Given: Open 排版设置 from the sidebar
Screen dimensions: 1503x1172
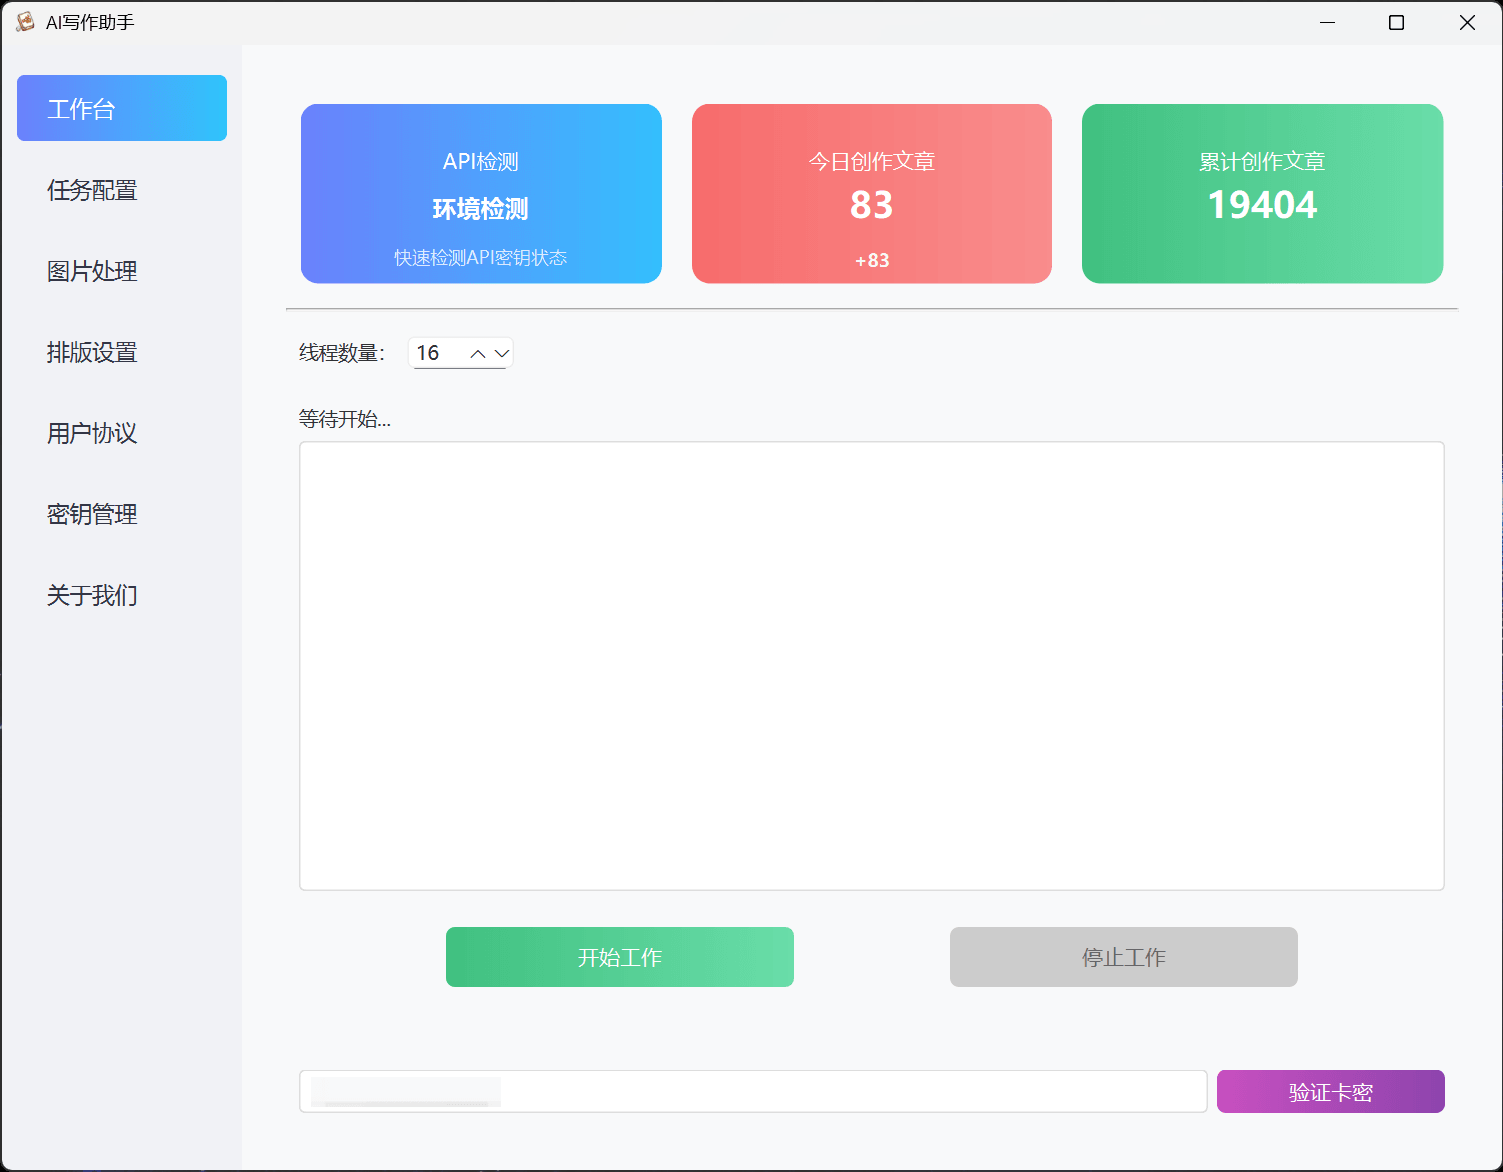Looking at the screenshot, I should point(92,352).
